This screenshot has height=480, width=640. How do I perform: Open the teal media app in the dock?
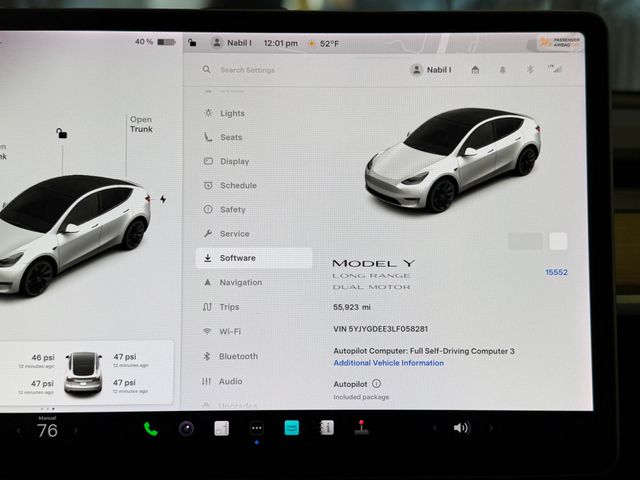(291, 428)
